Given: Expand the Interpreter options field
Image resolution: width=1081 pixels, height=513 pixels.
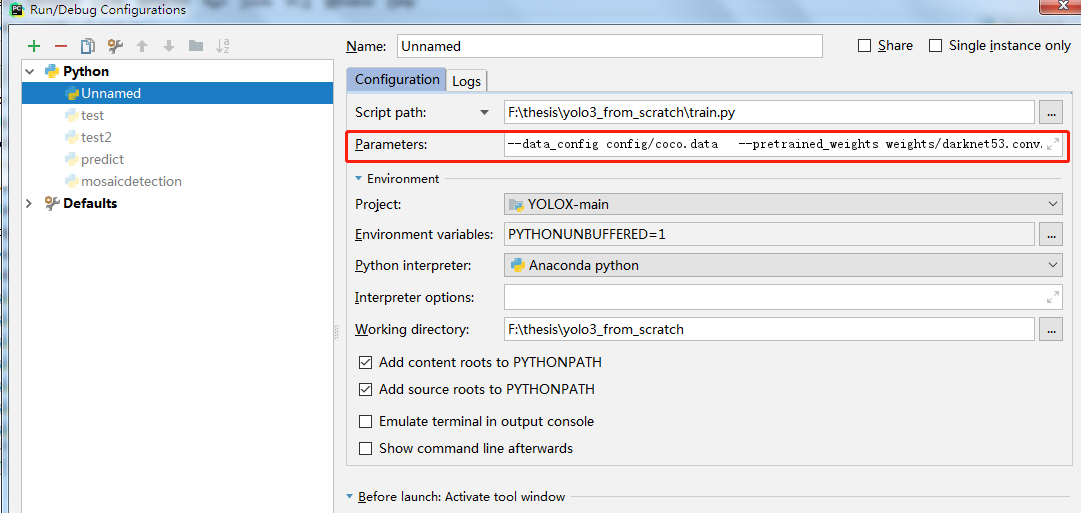Looking at the screenshot, I should pos(1053,298).
